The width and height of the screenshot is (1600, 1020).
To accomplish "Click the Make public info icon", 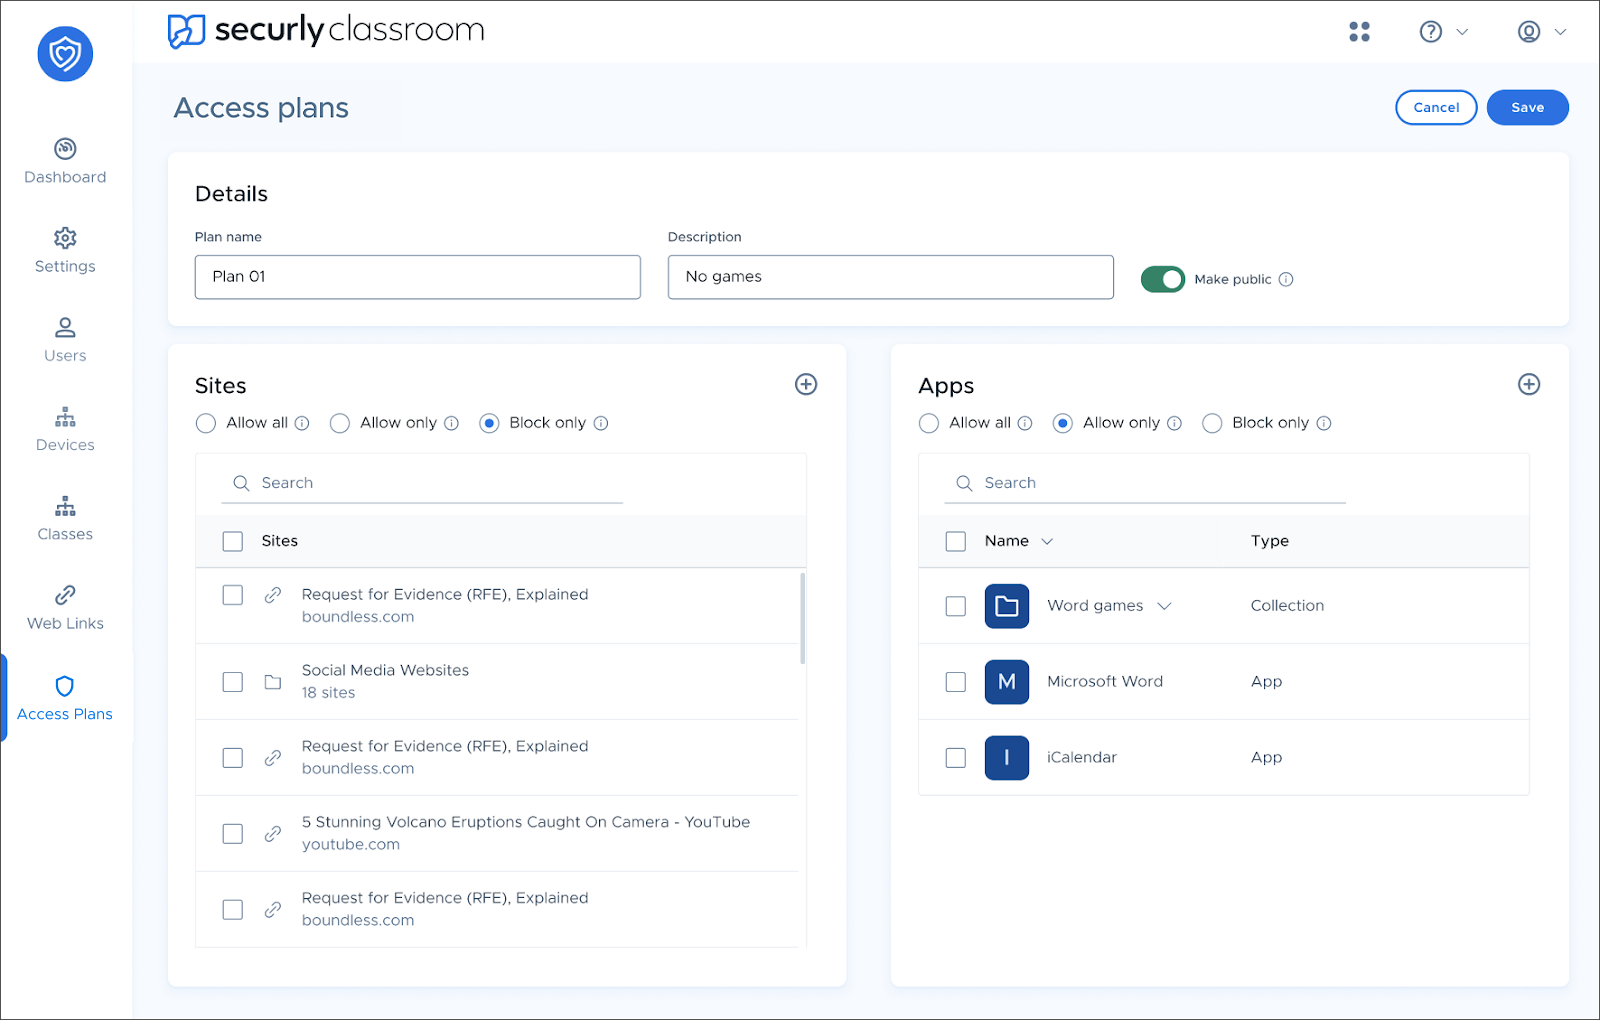I will point(1286,280).
